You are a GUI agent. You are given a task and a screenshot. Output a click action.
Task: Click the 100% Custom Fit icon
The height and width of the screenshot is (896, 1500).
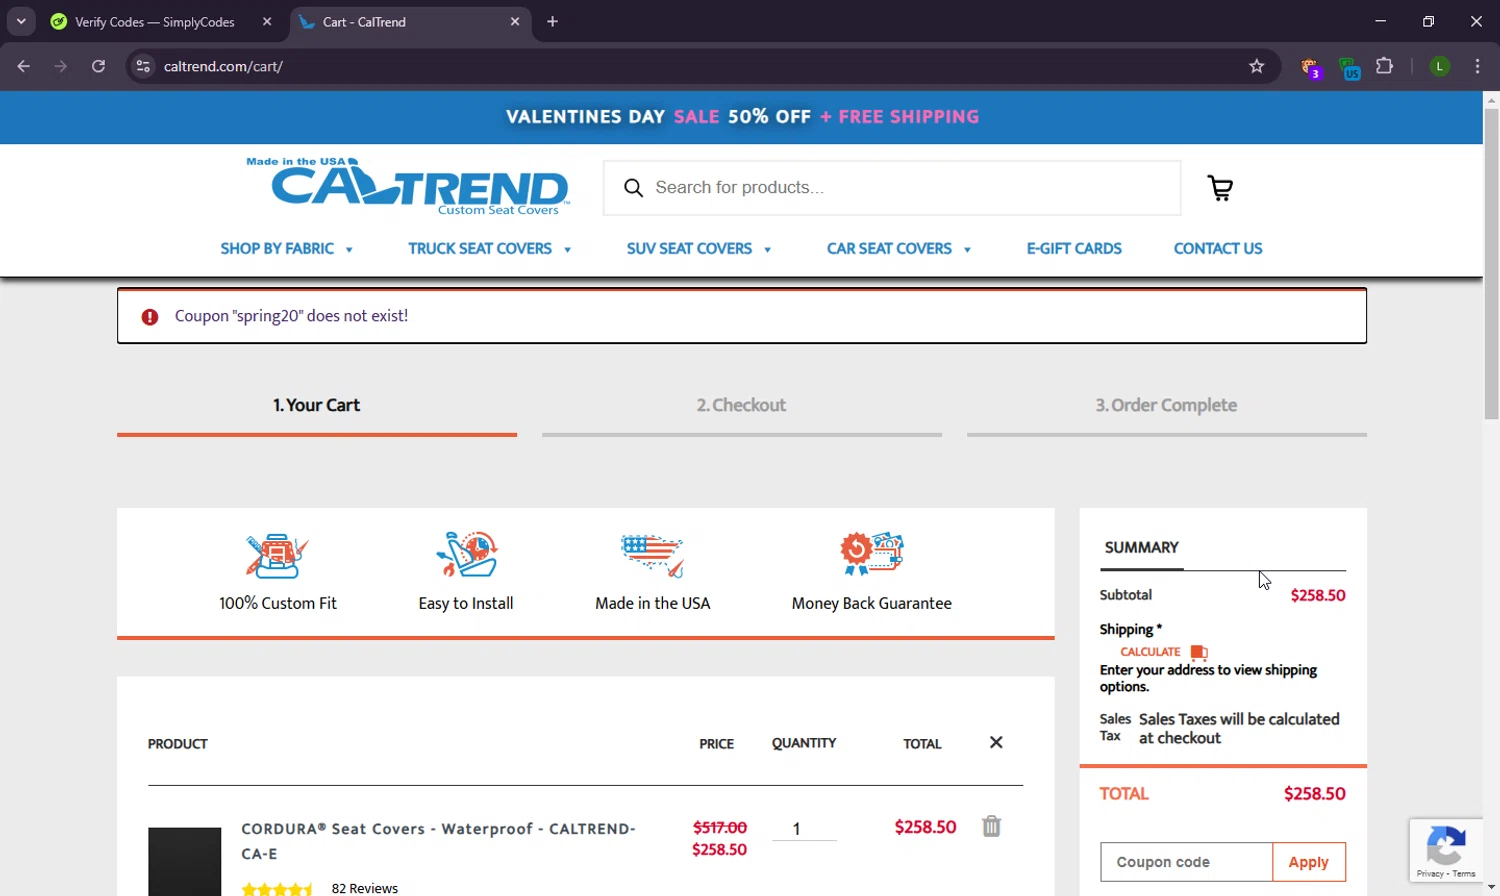(277, 555)
